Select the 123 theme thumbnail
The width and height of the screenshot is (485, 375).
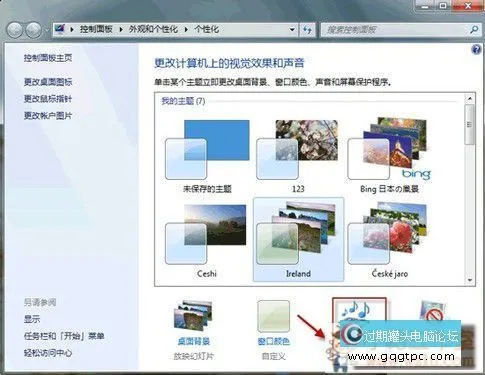(298, 156)
